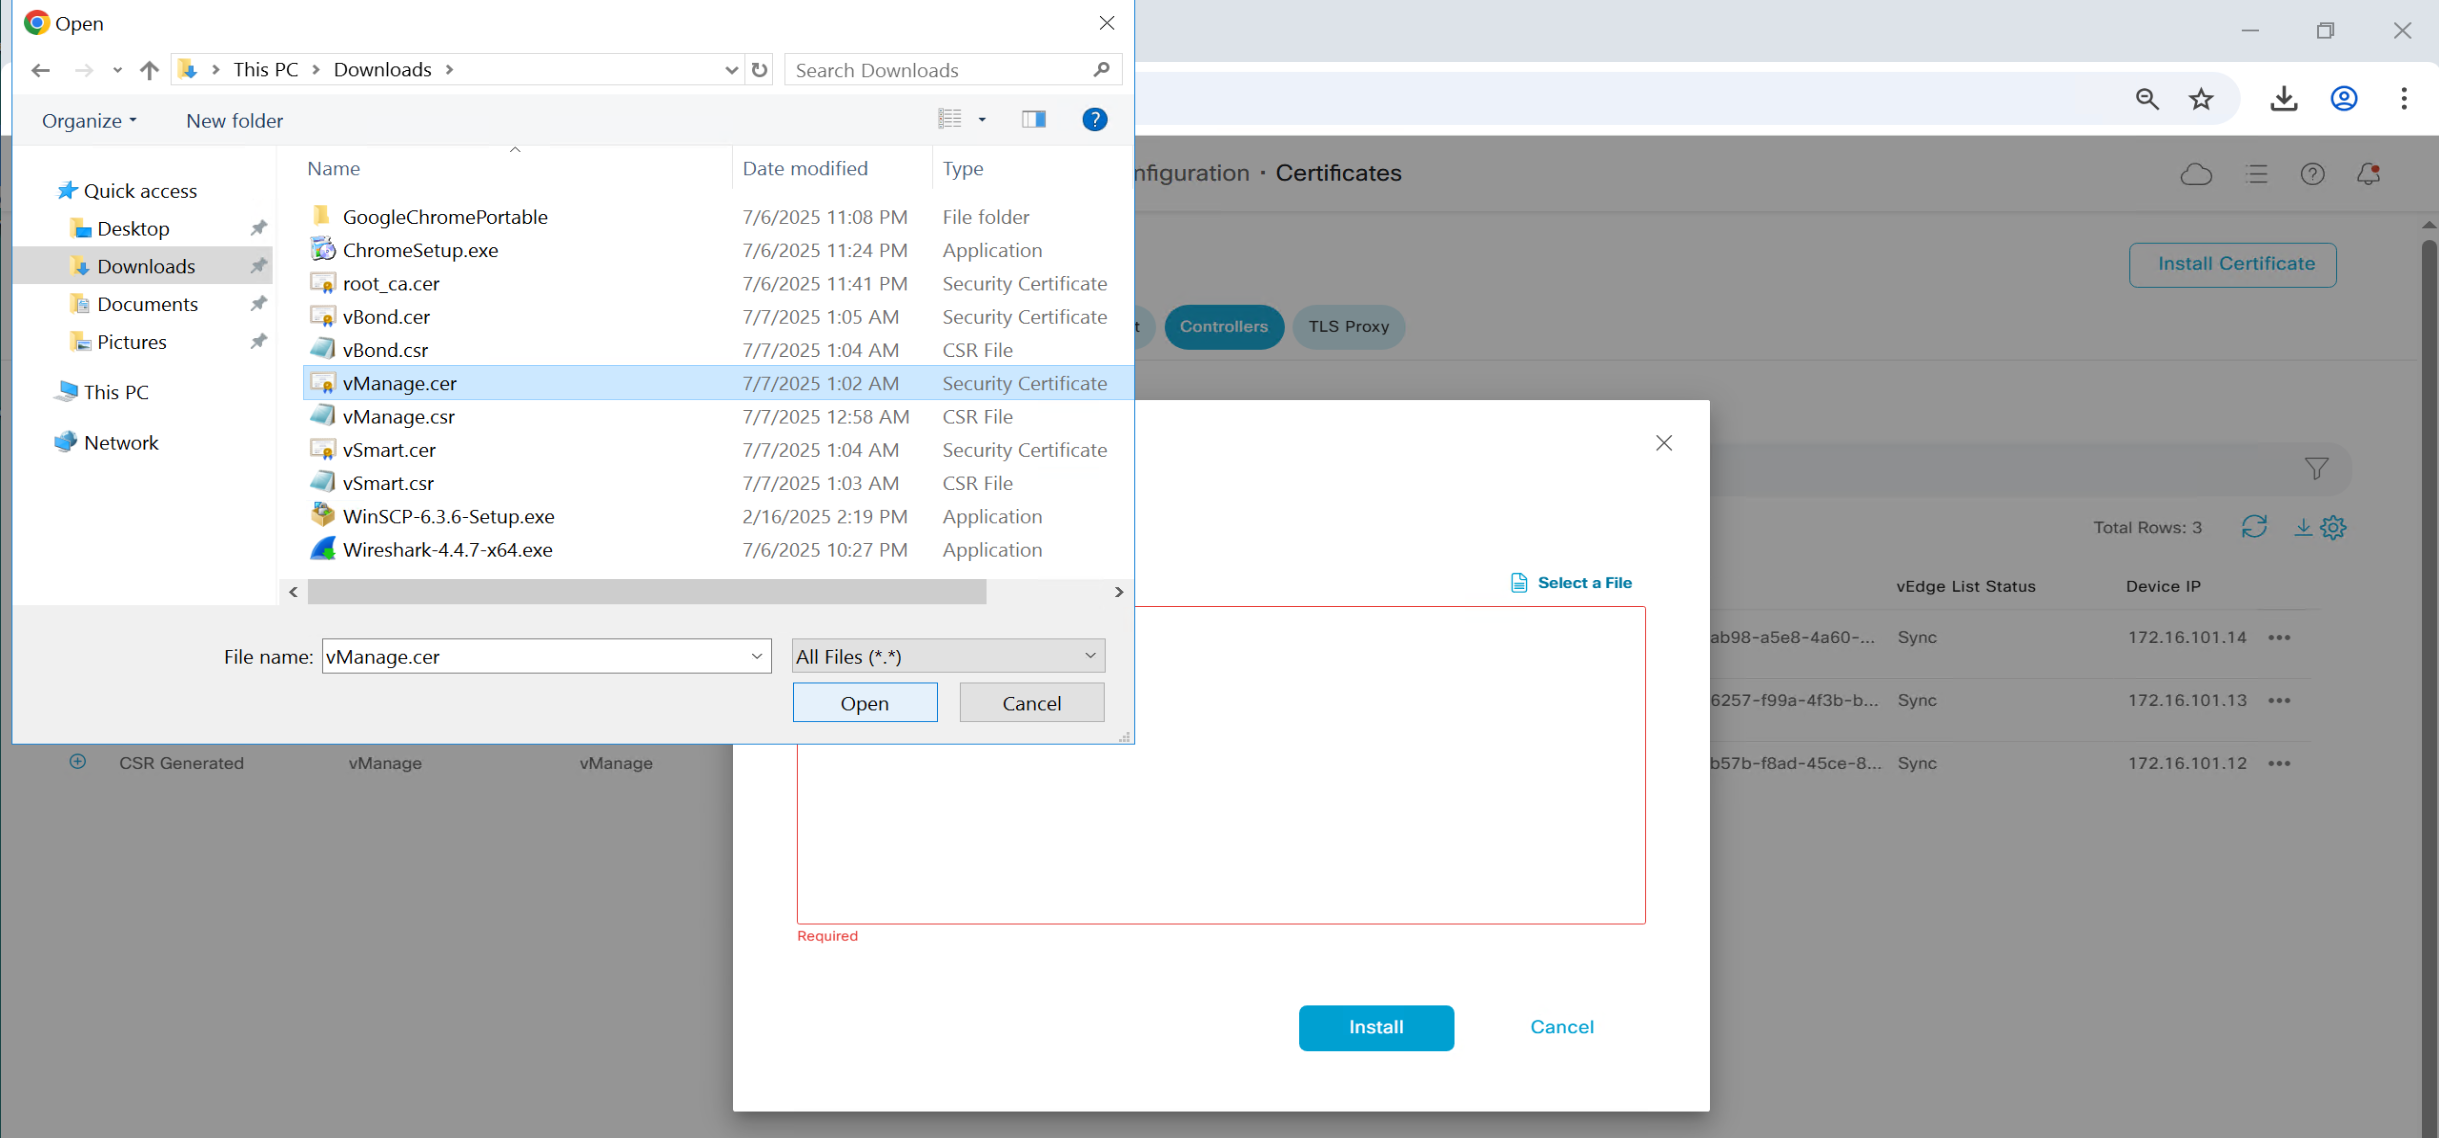
Task: Click the table refresh icon near Total Rows
Action: [2254, 527]
